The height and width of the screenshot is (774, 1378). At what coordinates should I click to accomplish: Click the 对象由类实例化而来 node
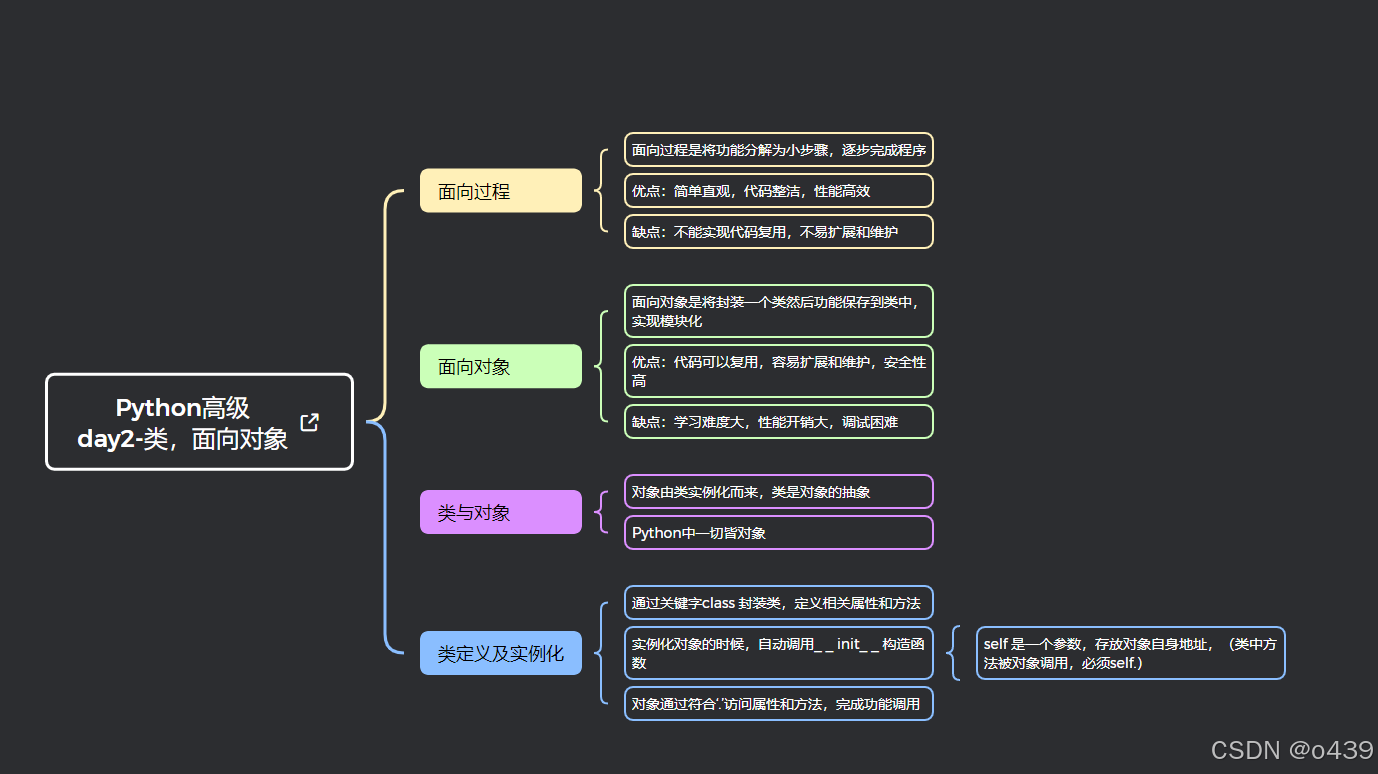click(778, 491)
